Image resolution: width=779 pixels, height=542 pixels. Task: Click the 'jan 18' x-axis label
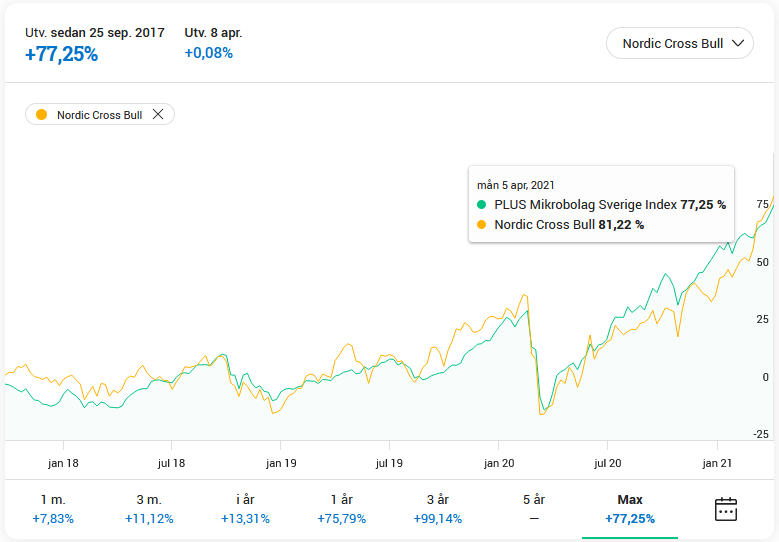tap(63, 463)
